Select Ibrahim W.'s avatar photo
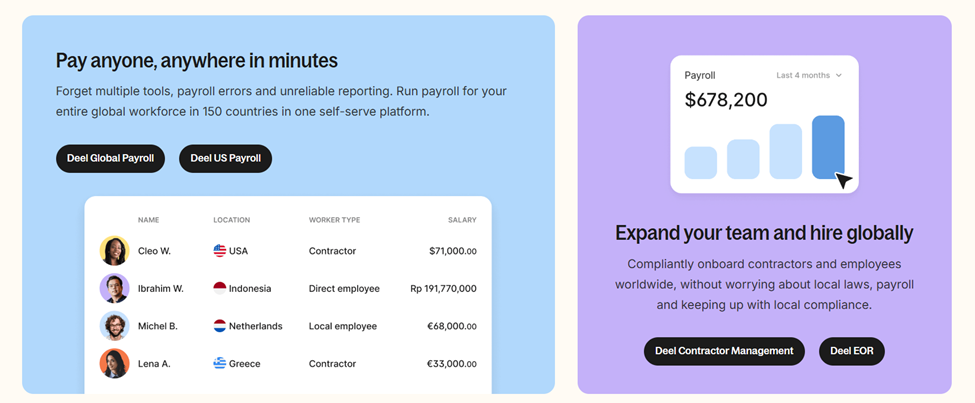Image resolution: width=975 pixels, height=403 pixels. (x=114, y=289)
